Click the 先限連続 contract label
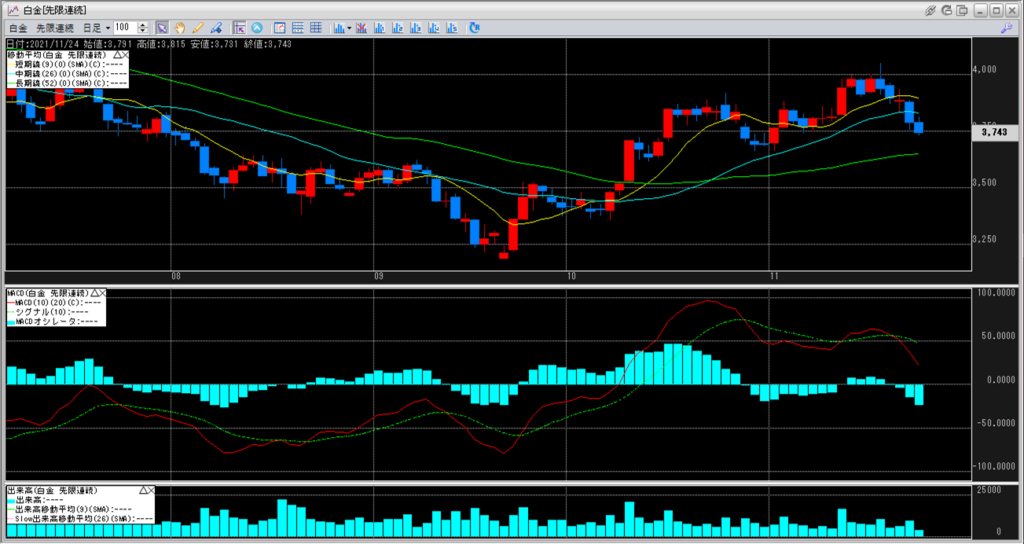Image resolution: width=1024 pixels, height=544 pixels. tap(54, 28)
